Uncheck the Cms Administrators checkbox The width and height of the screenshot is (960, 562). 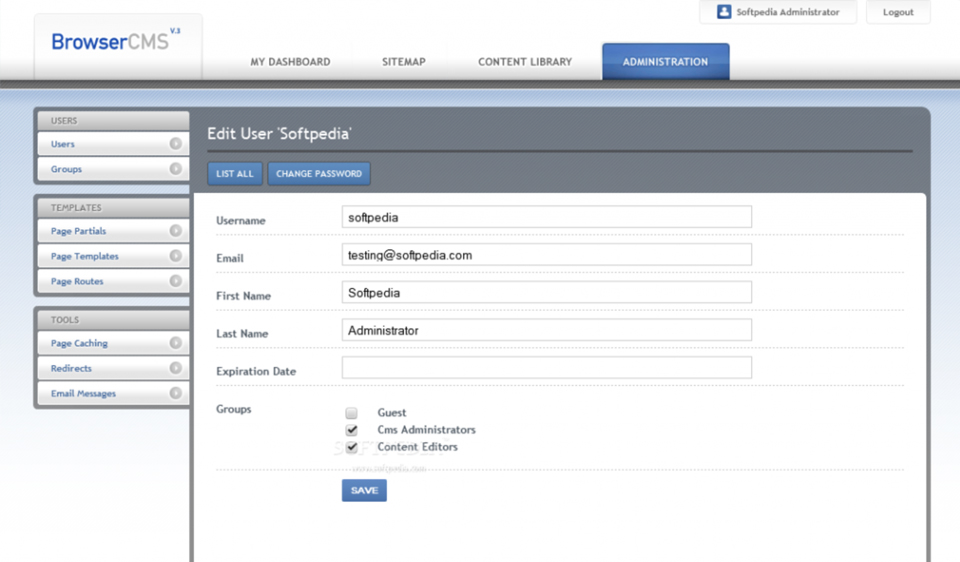point(351,430)
